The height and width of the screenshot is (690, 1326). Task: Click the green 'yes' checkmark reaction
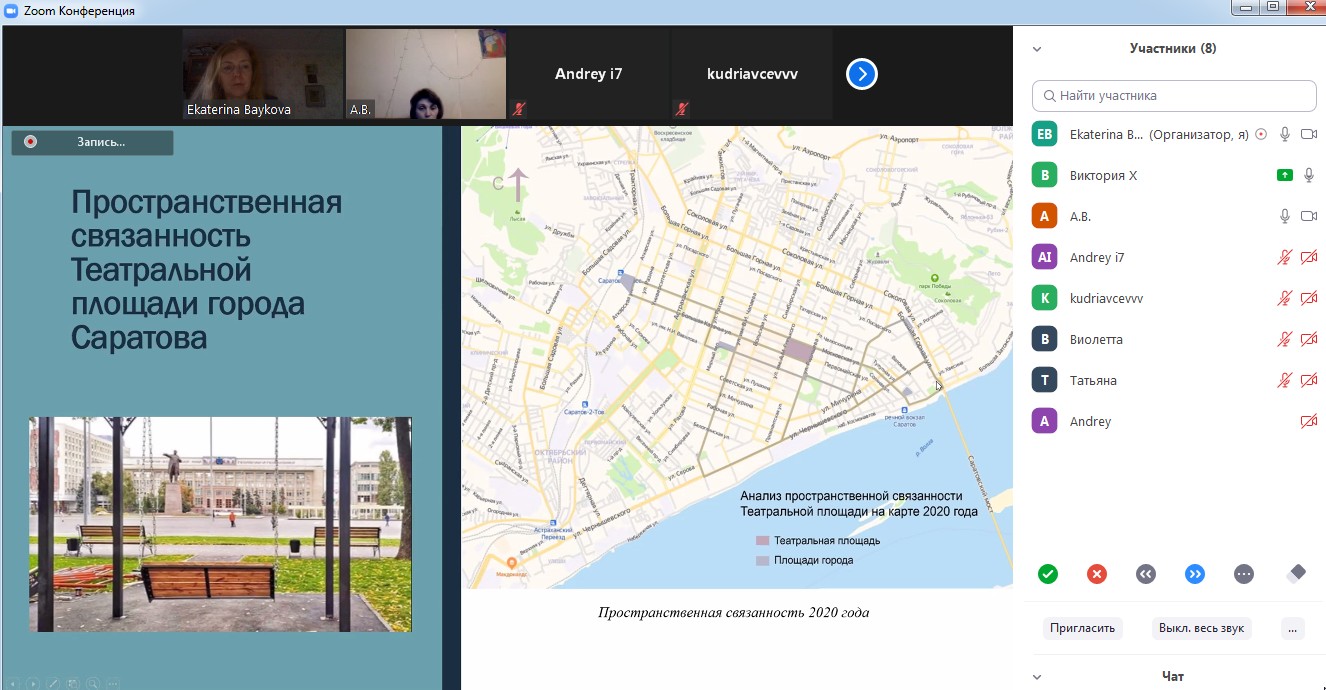click(x=1047, y=574)
